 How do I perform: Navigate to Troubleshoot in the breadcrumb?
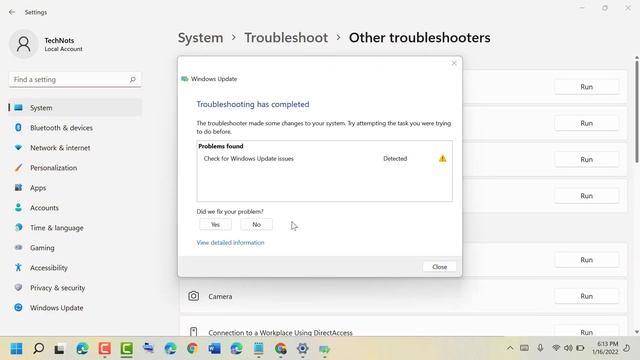point(286,38)
